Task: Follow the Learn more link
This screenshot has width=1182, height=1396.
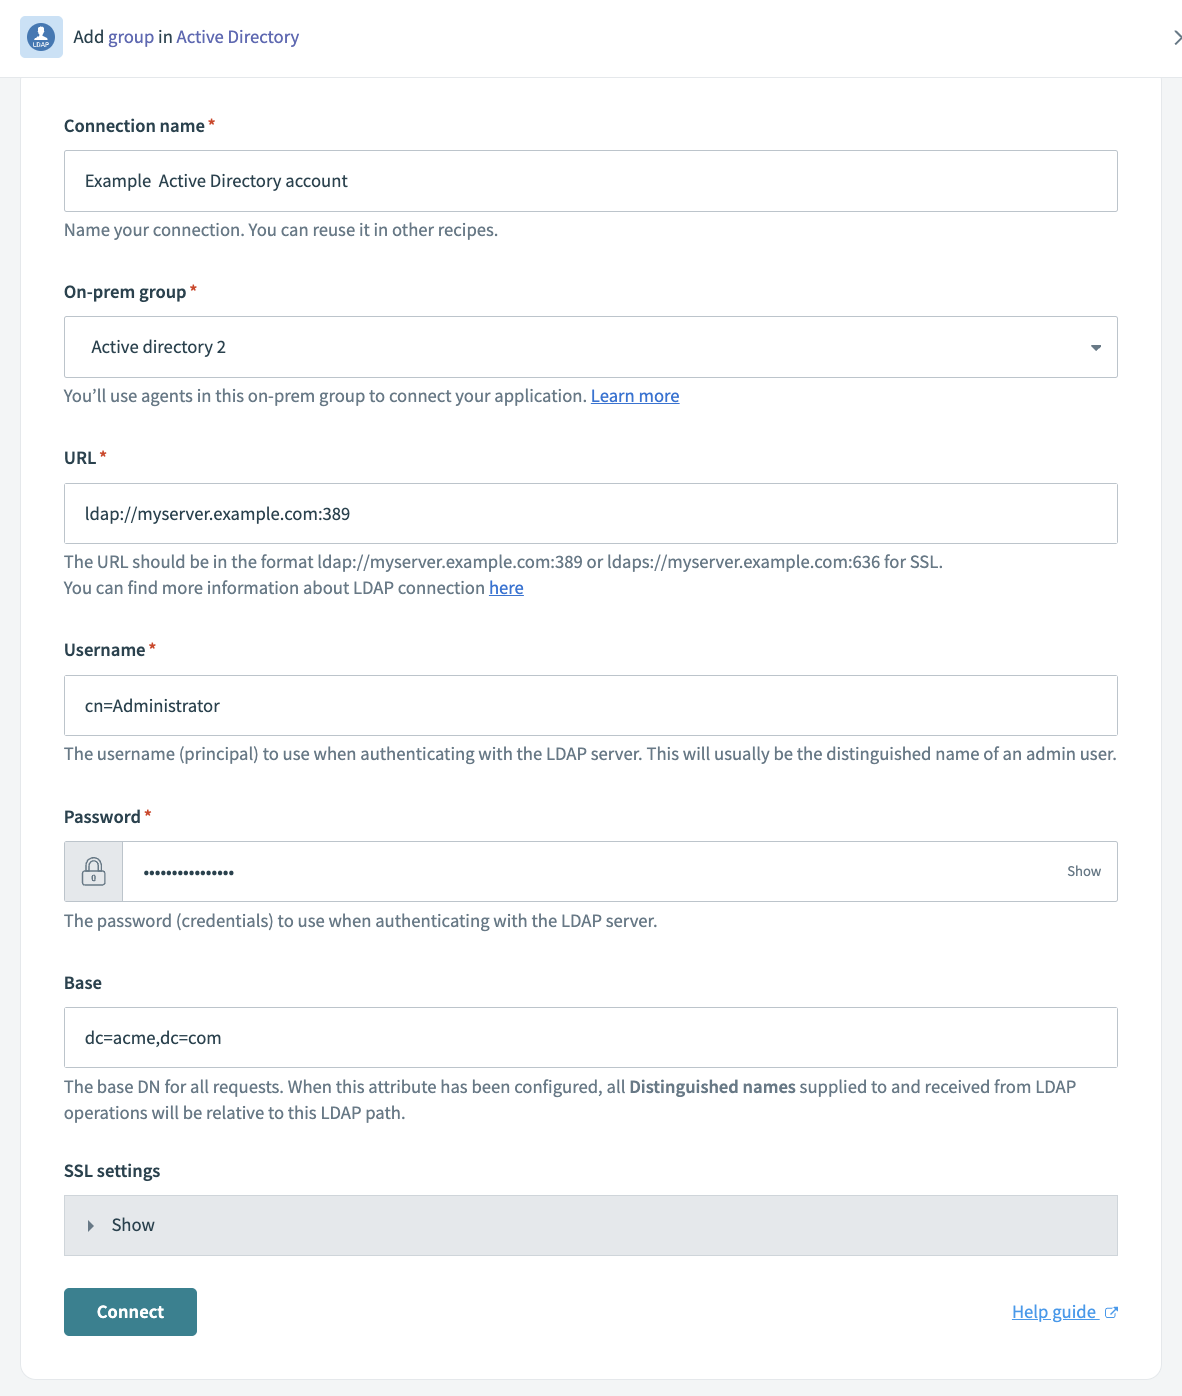Action: [x=635, y=396]
